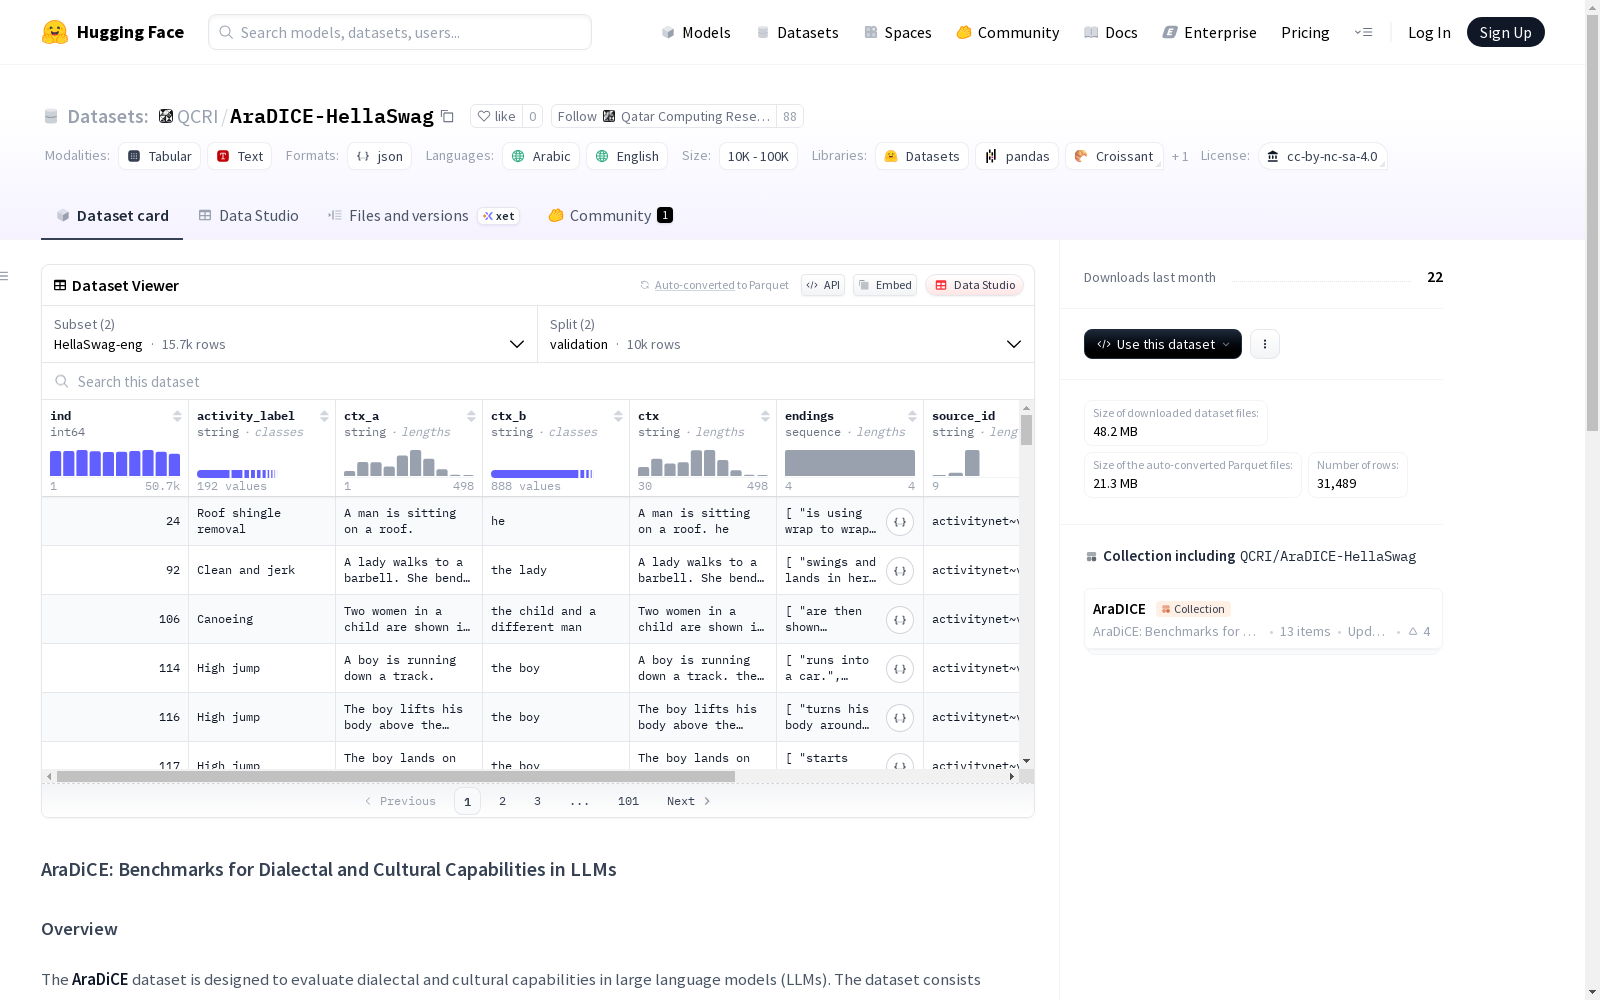The width and height of the screenshot is (1600, 1000).
Task: Click the Log In link
Action: [x=1429, y=32]
